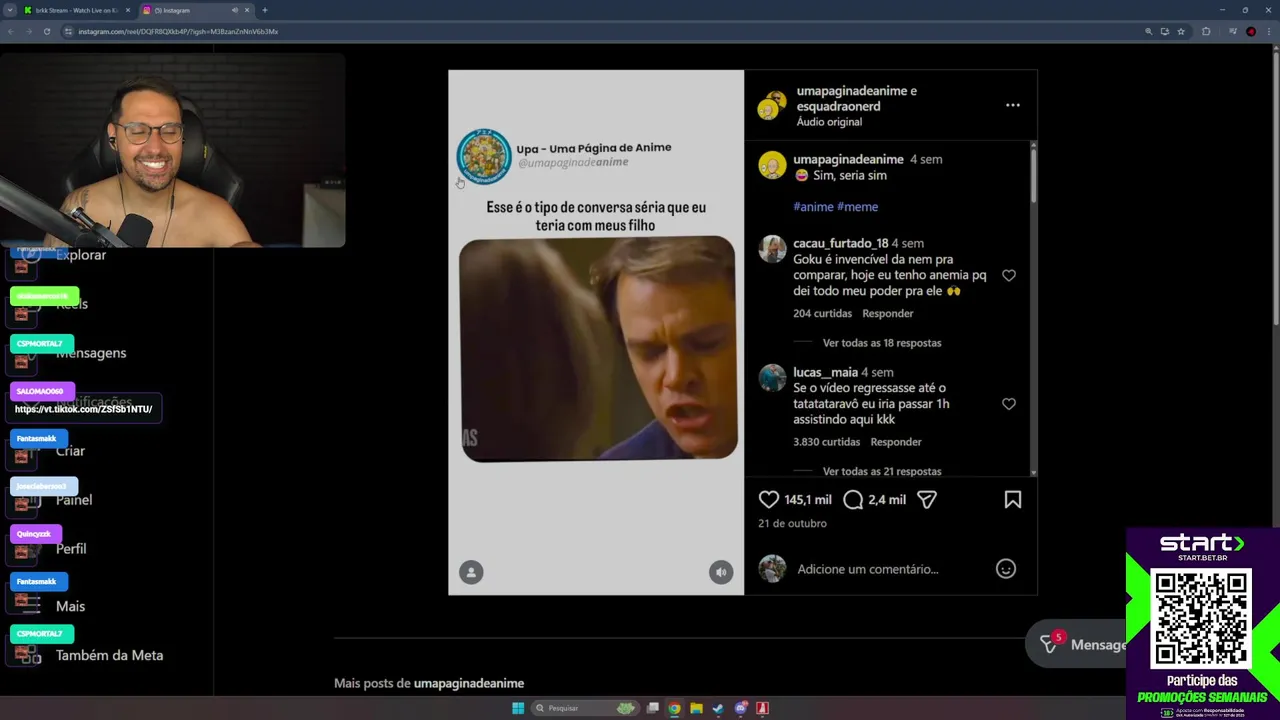Open Discord from taskbar
The height and width of the screenshot is (720, 1280).
(741, 708)
